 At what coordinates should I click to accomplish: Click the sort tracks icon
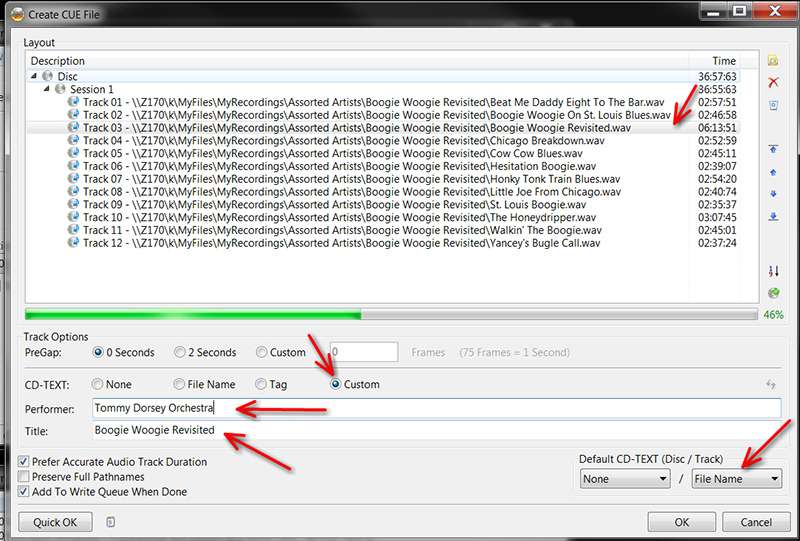[773, 271]
